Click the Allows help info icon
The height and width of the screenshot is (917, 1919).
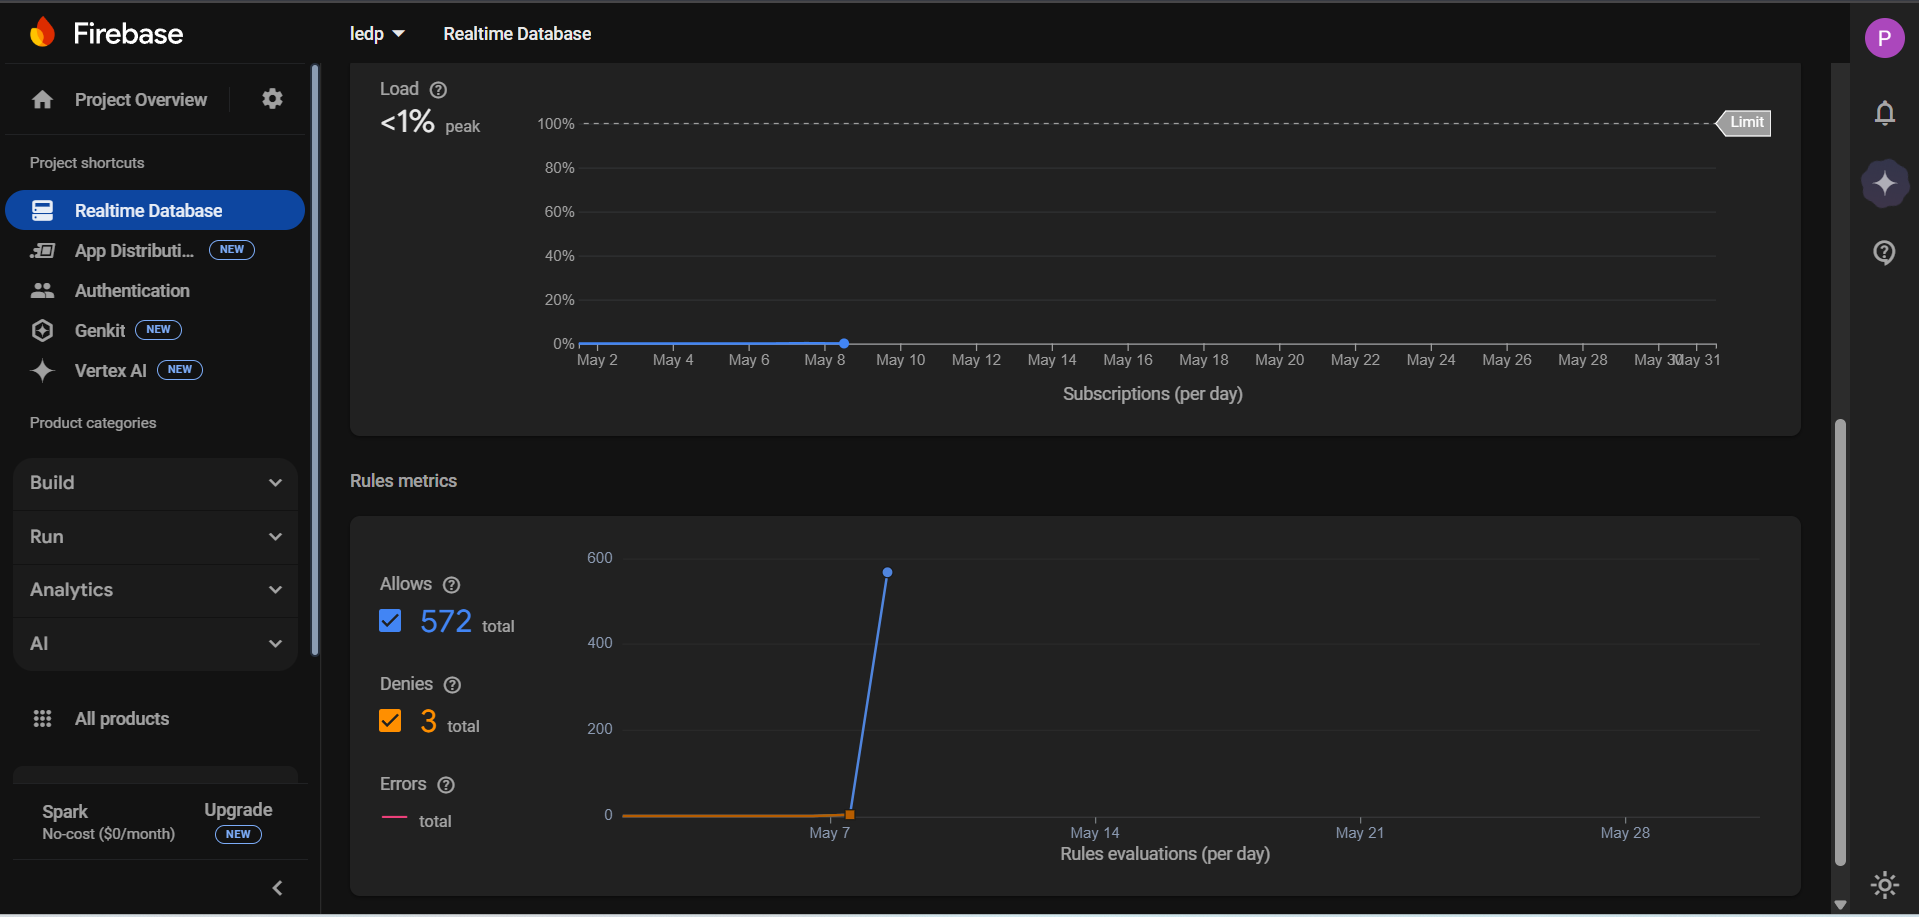pyautogui.click(x=451, y=585)
